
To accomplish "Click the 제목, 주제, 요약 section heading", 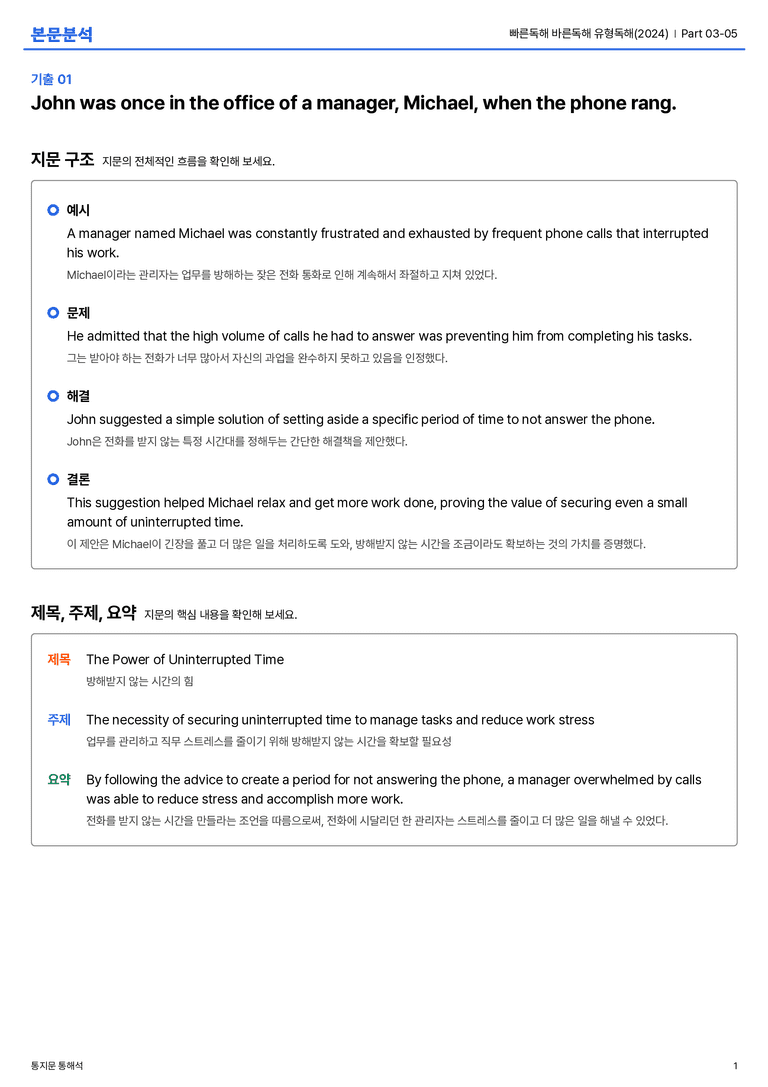I will (83, 613).
